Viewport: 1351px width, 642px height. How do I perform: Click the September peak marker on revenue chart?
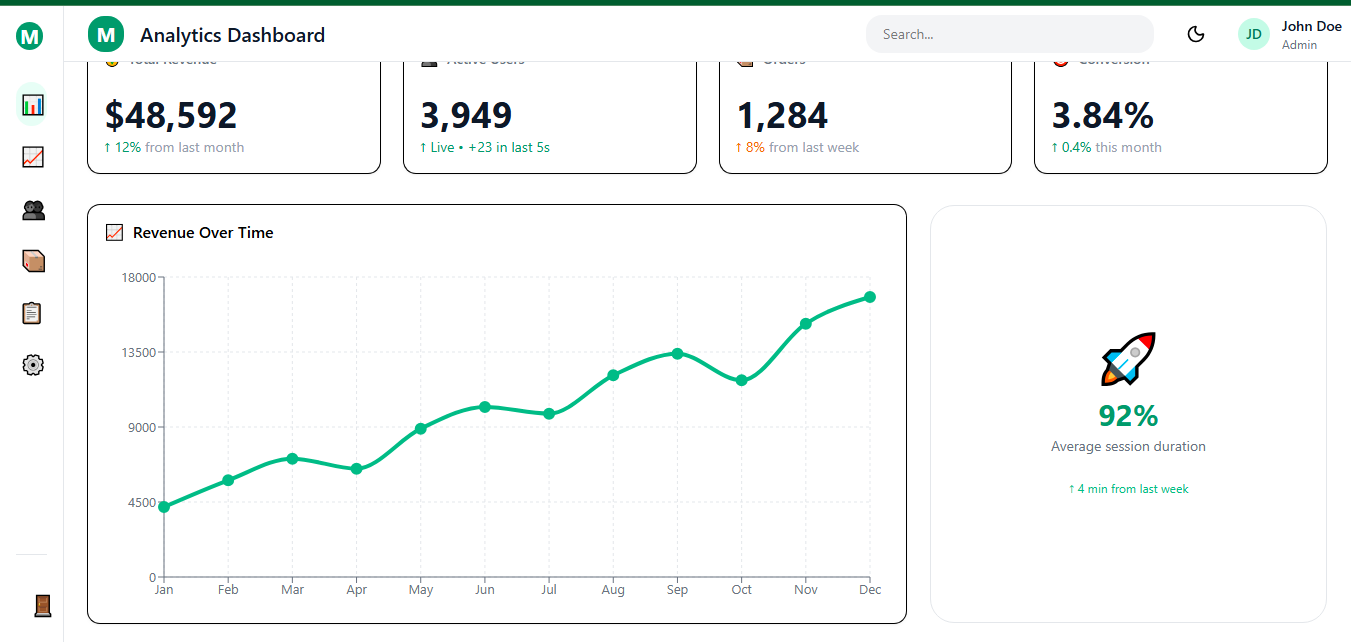(677, 353)
